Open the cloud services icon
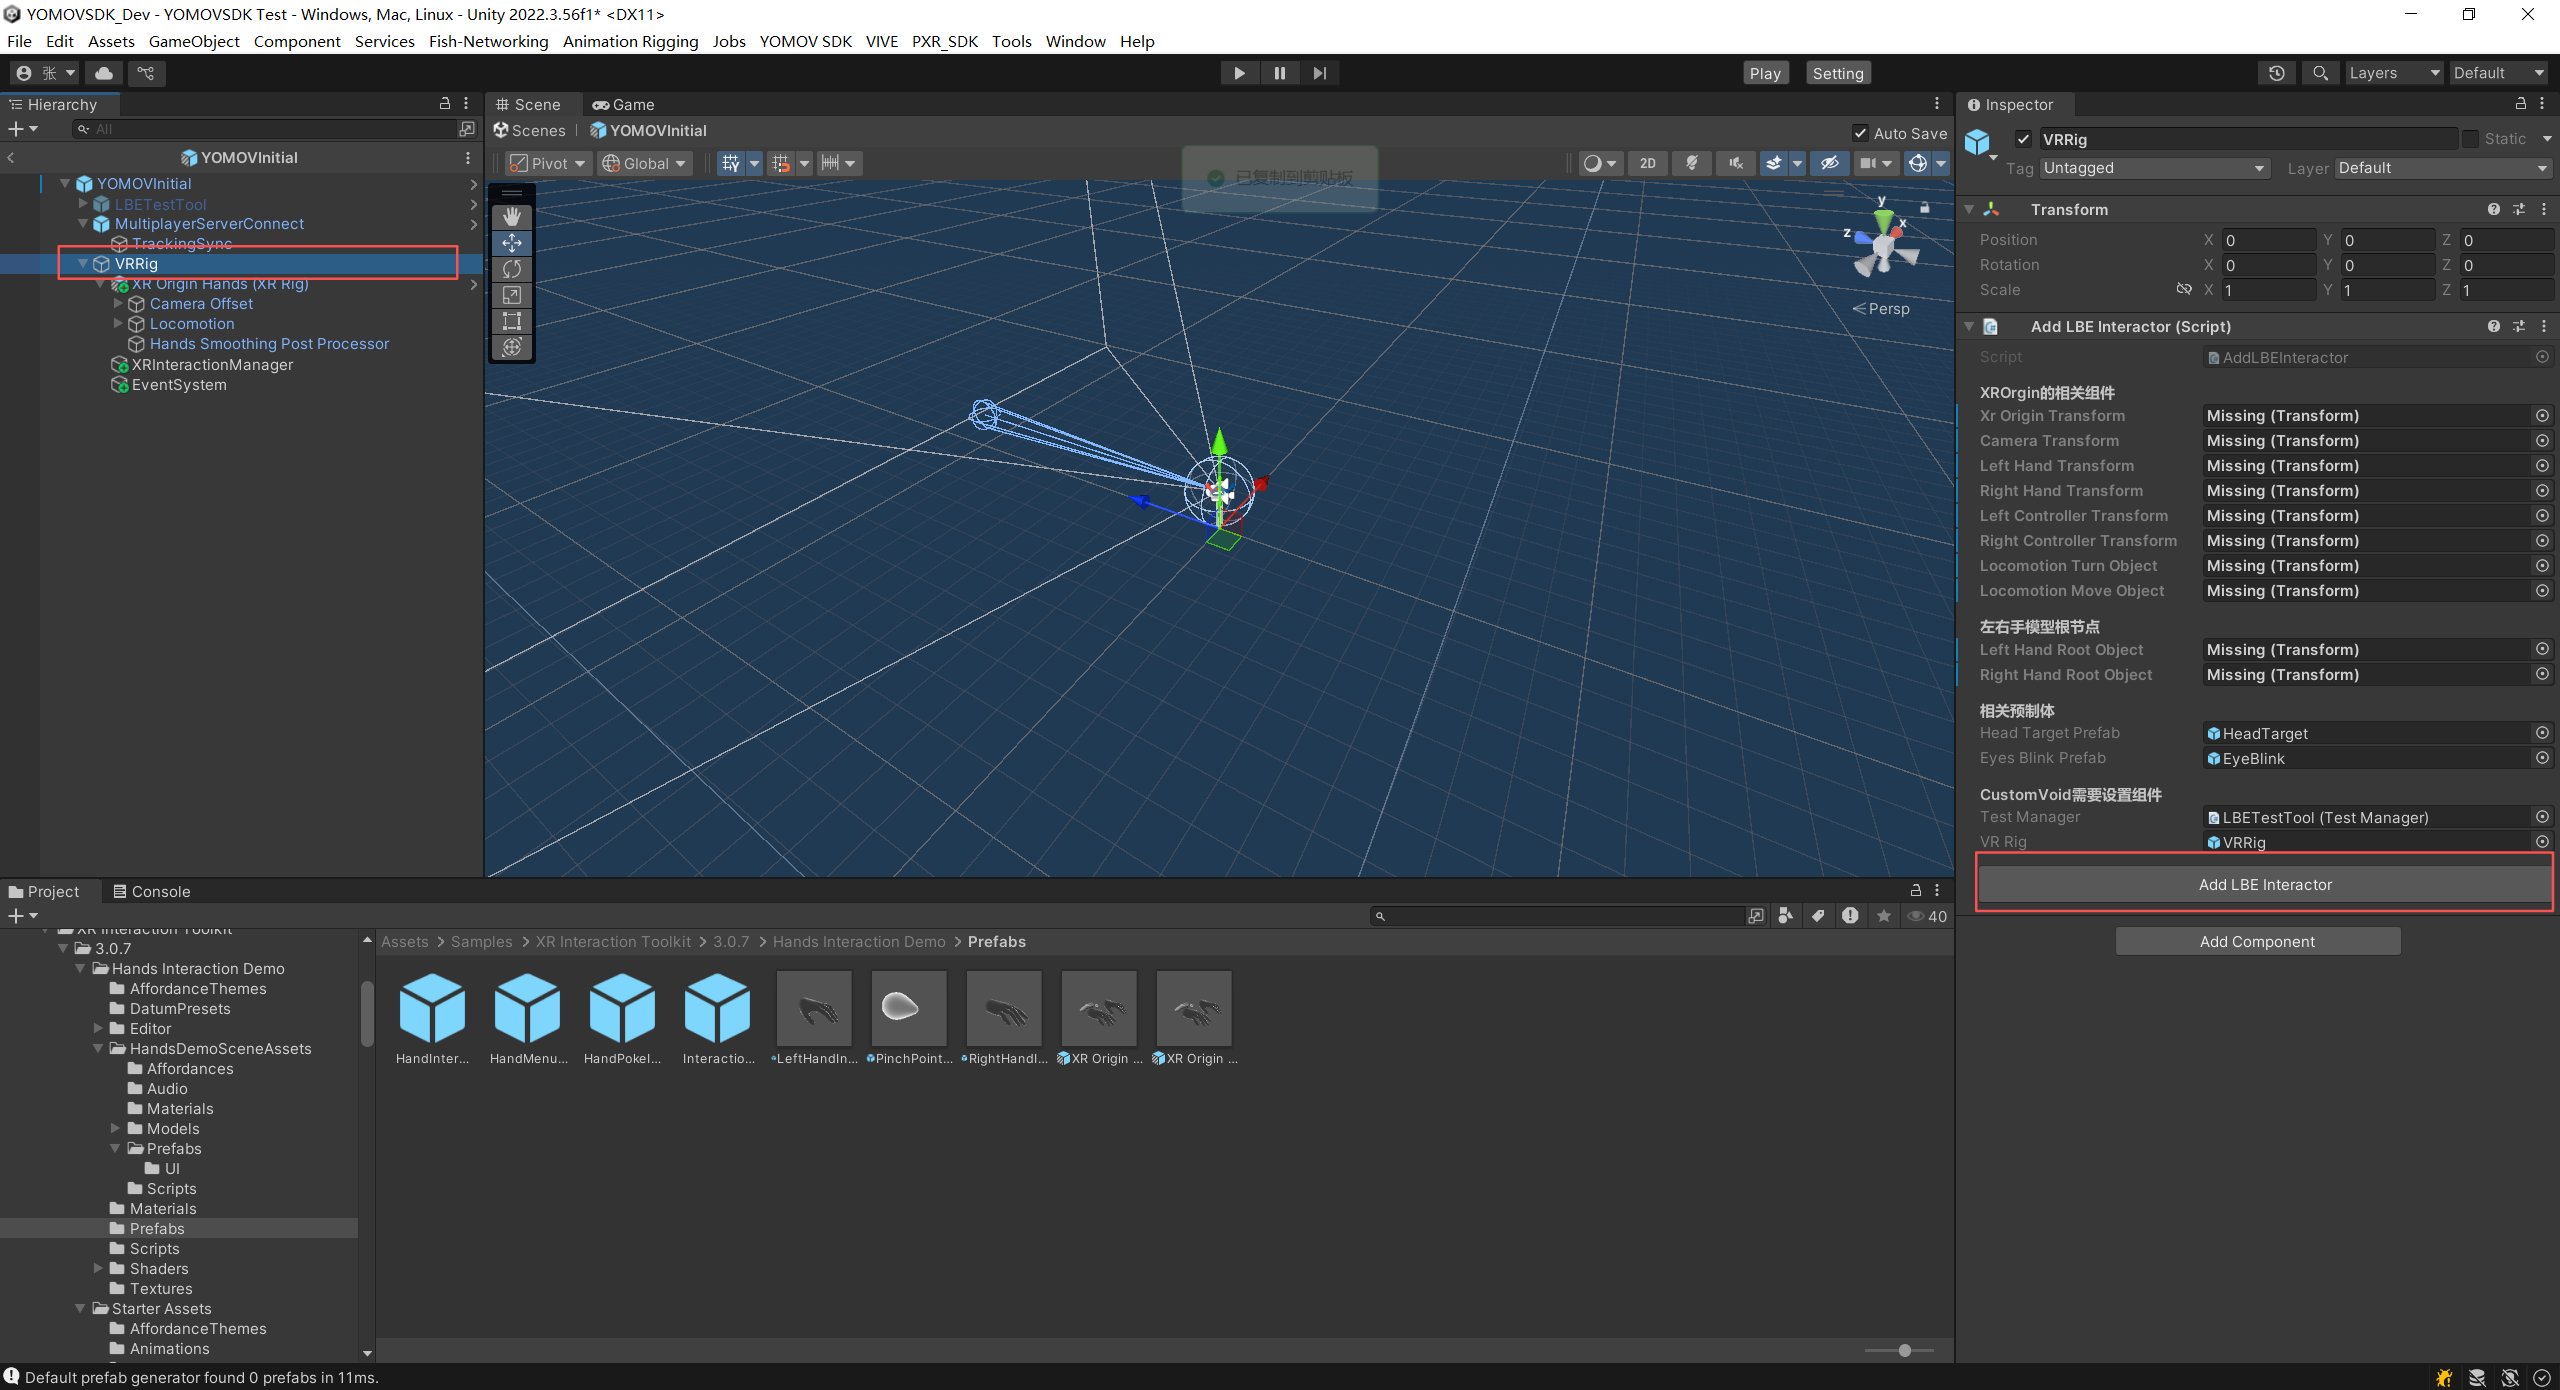Viewport: 2560px width, 1390px height. [x=103, y=73]
